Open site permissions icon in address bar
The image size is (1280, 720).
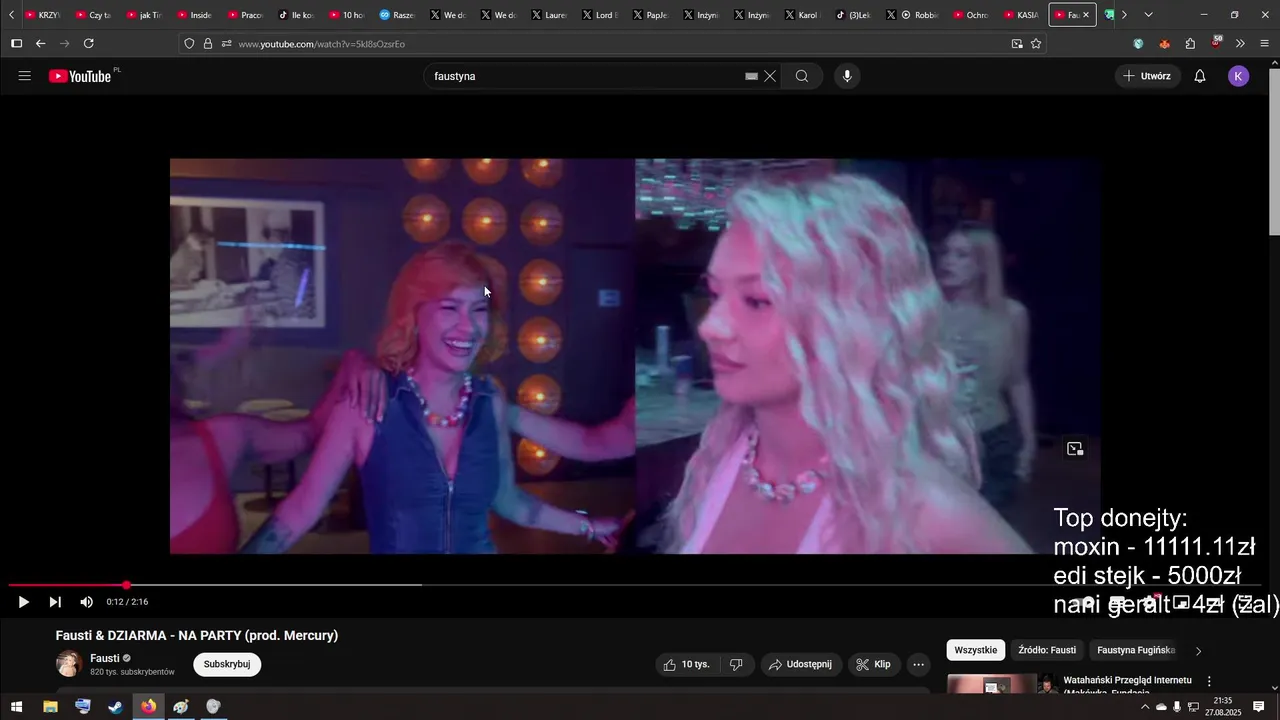(226, 43)
